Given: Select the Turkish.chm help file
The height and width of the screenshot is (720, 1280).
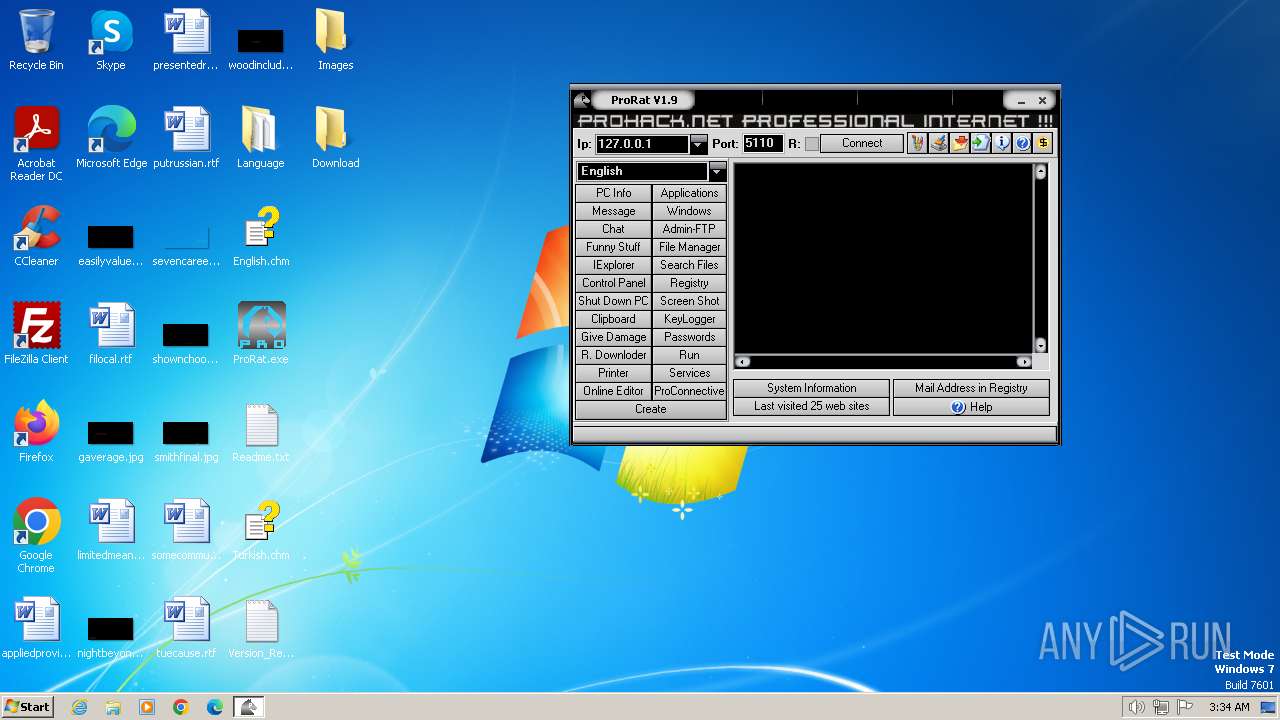Looking at the screenshot, I should coord(261,530).
